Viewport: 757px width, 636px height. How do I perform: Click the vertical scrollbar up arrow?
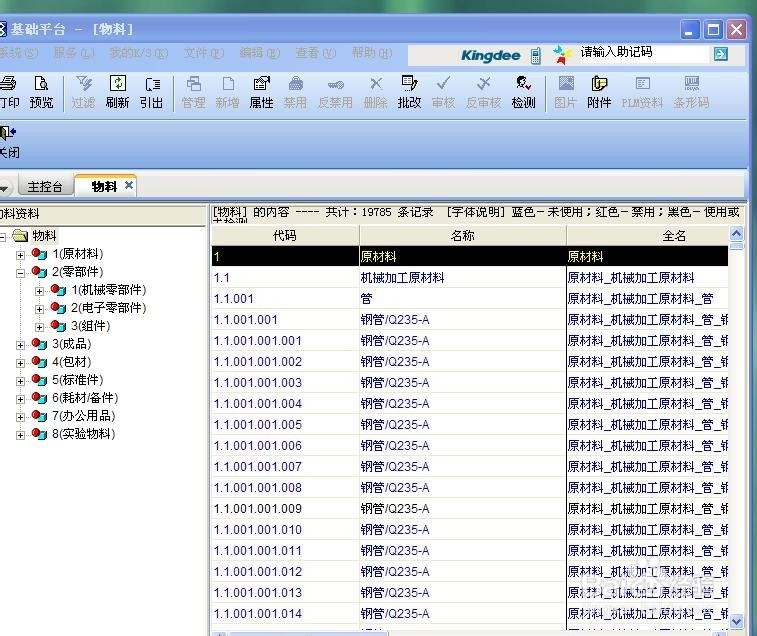pyautogui.click(x=736, y=234)
